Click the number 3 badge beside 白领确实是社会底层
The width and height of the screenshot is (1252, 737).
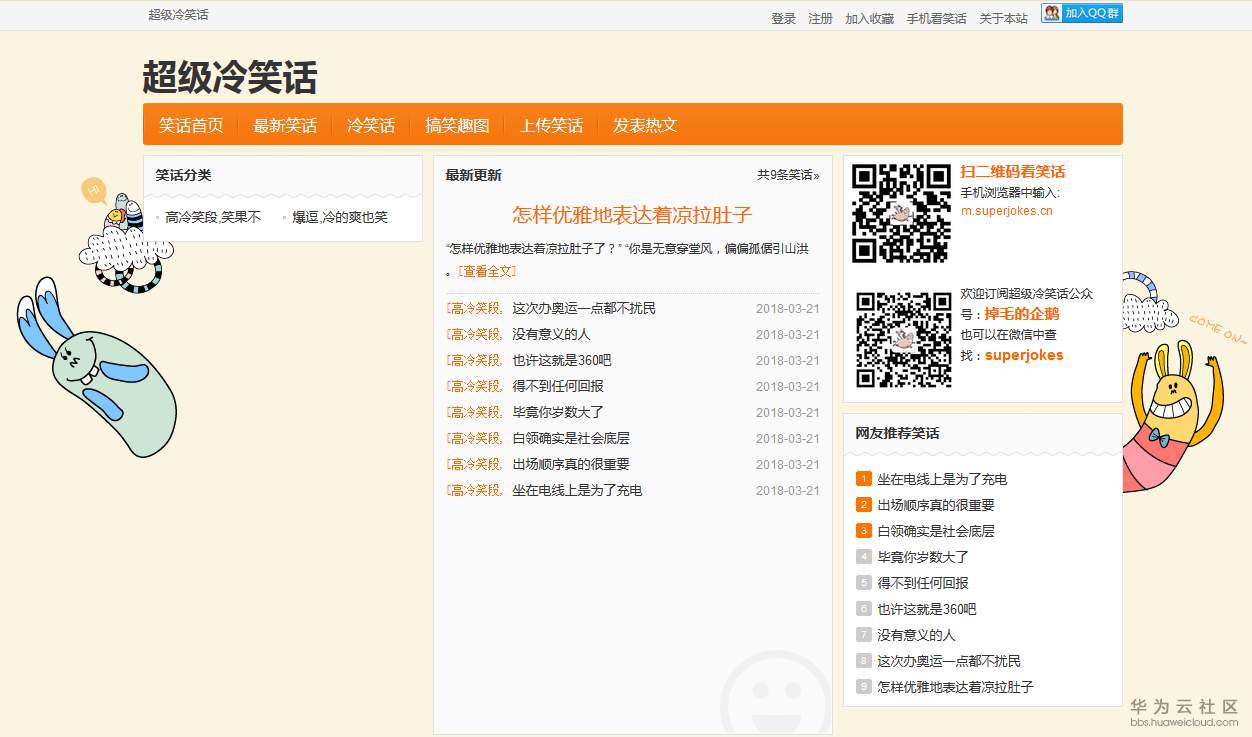tap(863, 531)
